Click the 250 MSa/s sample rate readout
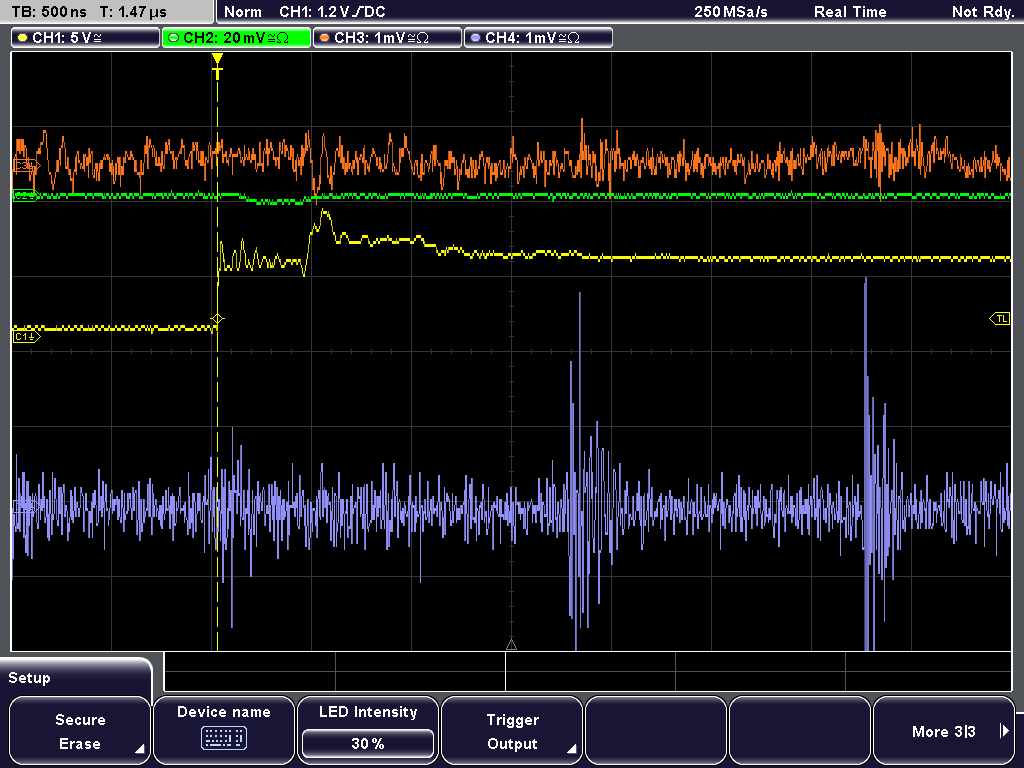Image resolution: width=1024 pixels, height=768 pixels. (731, 12)
